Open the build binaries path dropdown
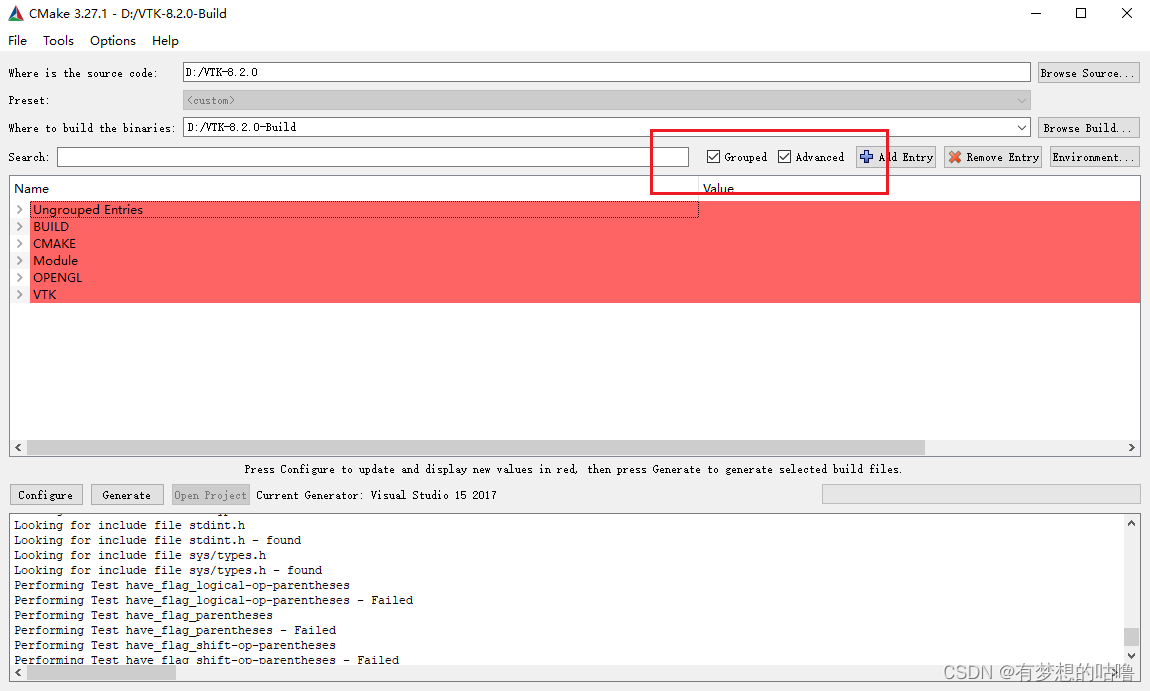This screenshot has width=1150, height=691. click(1021, 127)
